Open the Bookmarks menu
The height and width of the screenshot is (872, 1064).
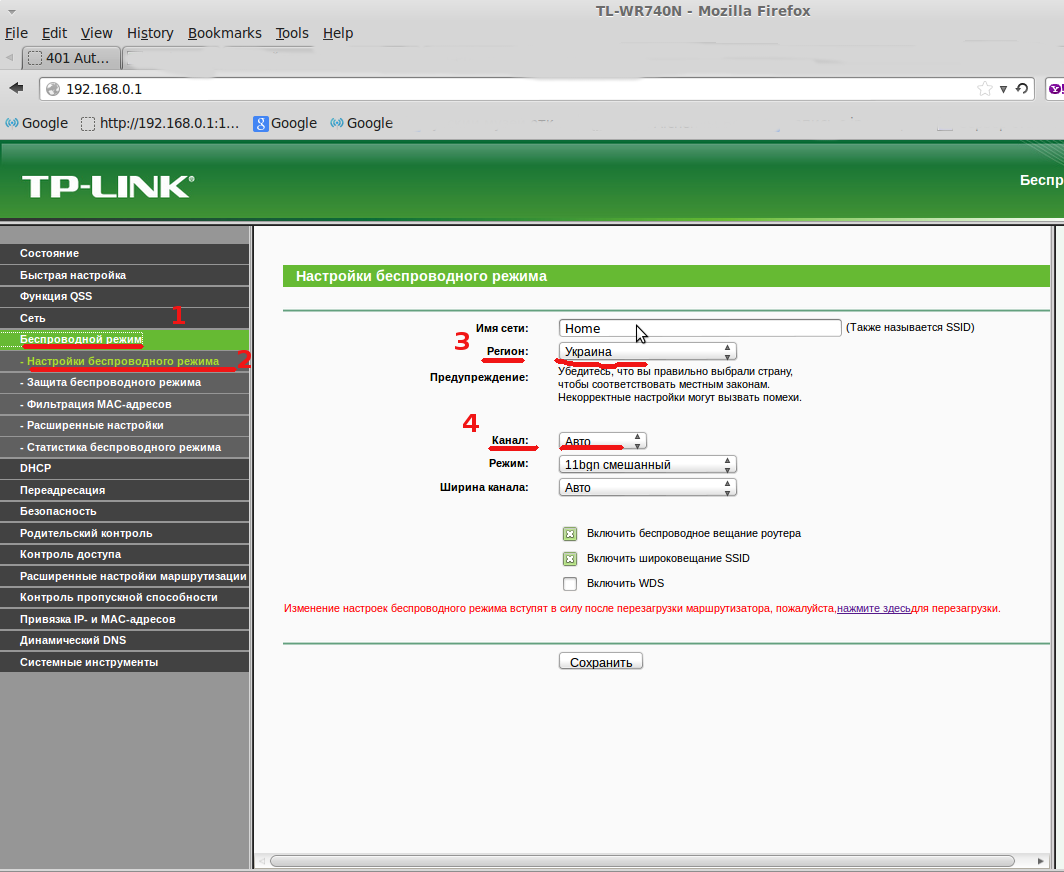[x=225, y=33]
